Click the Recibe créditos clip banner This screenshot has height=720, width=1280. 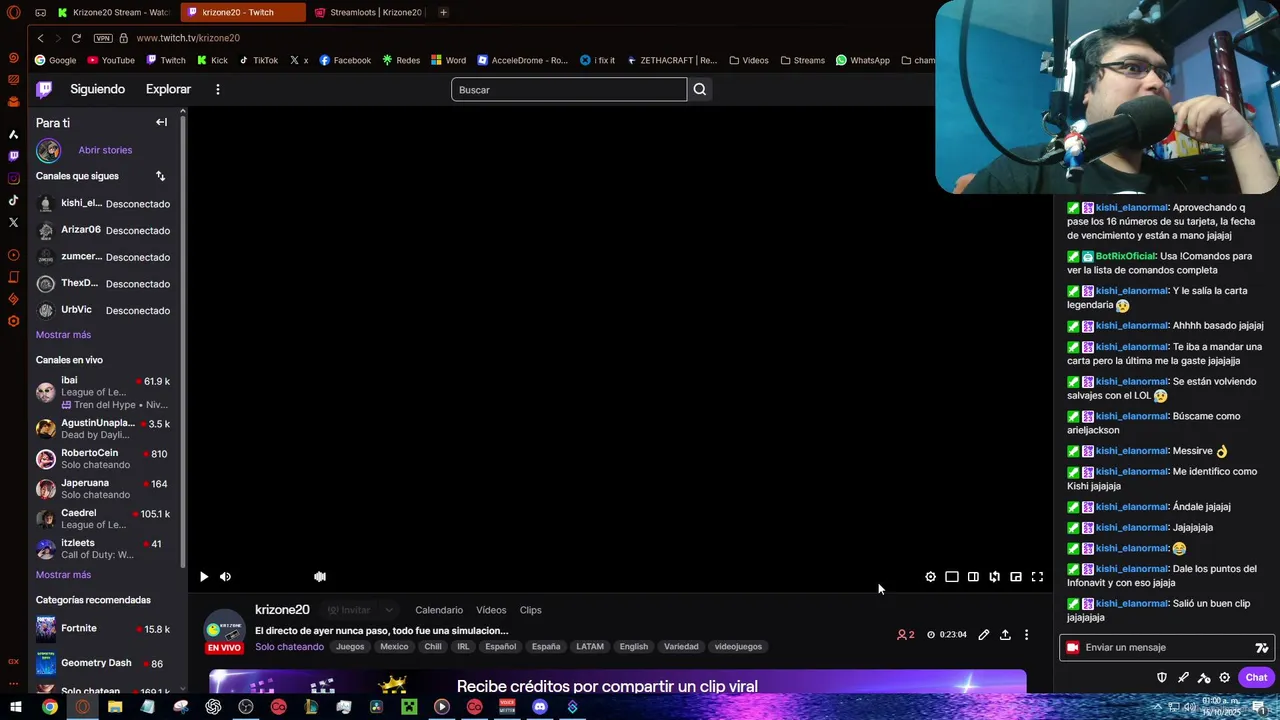617,682
